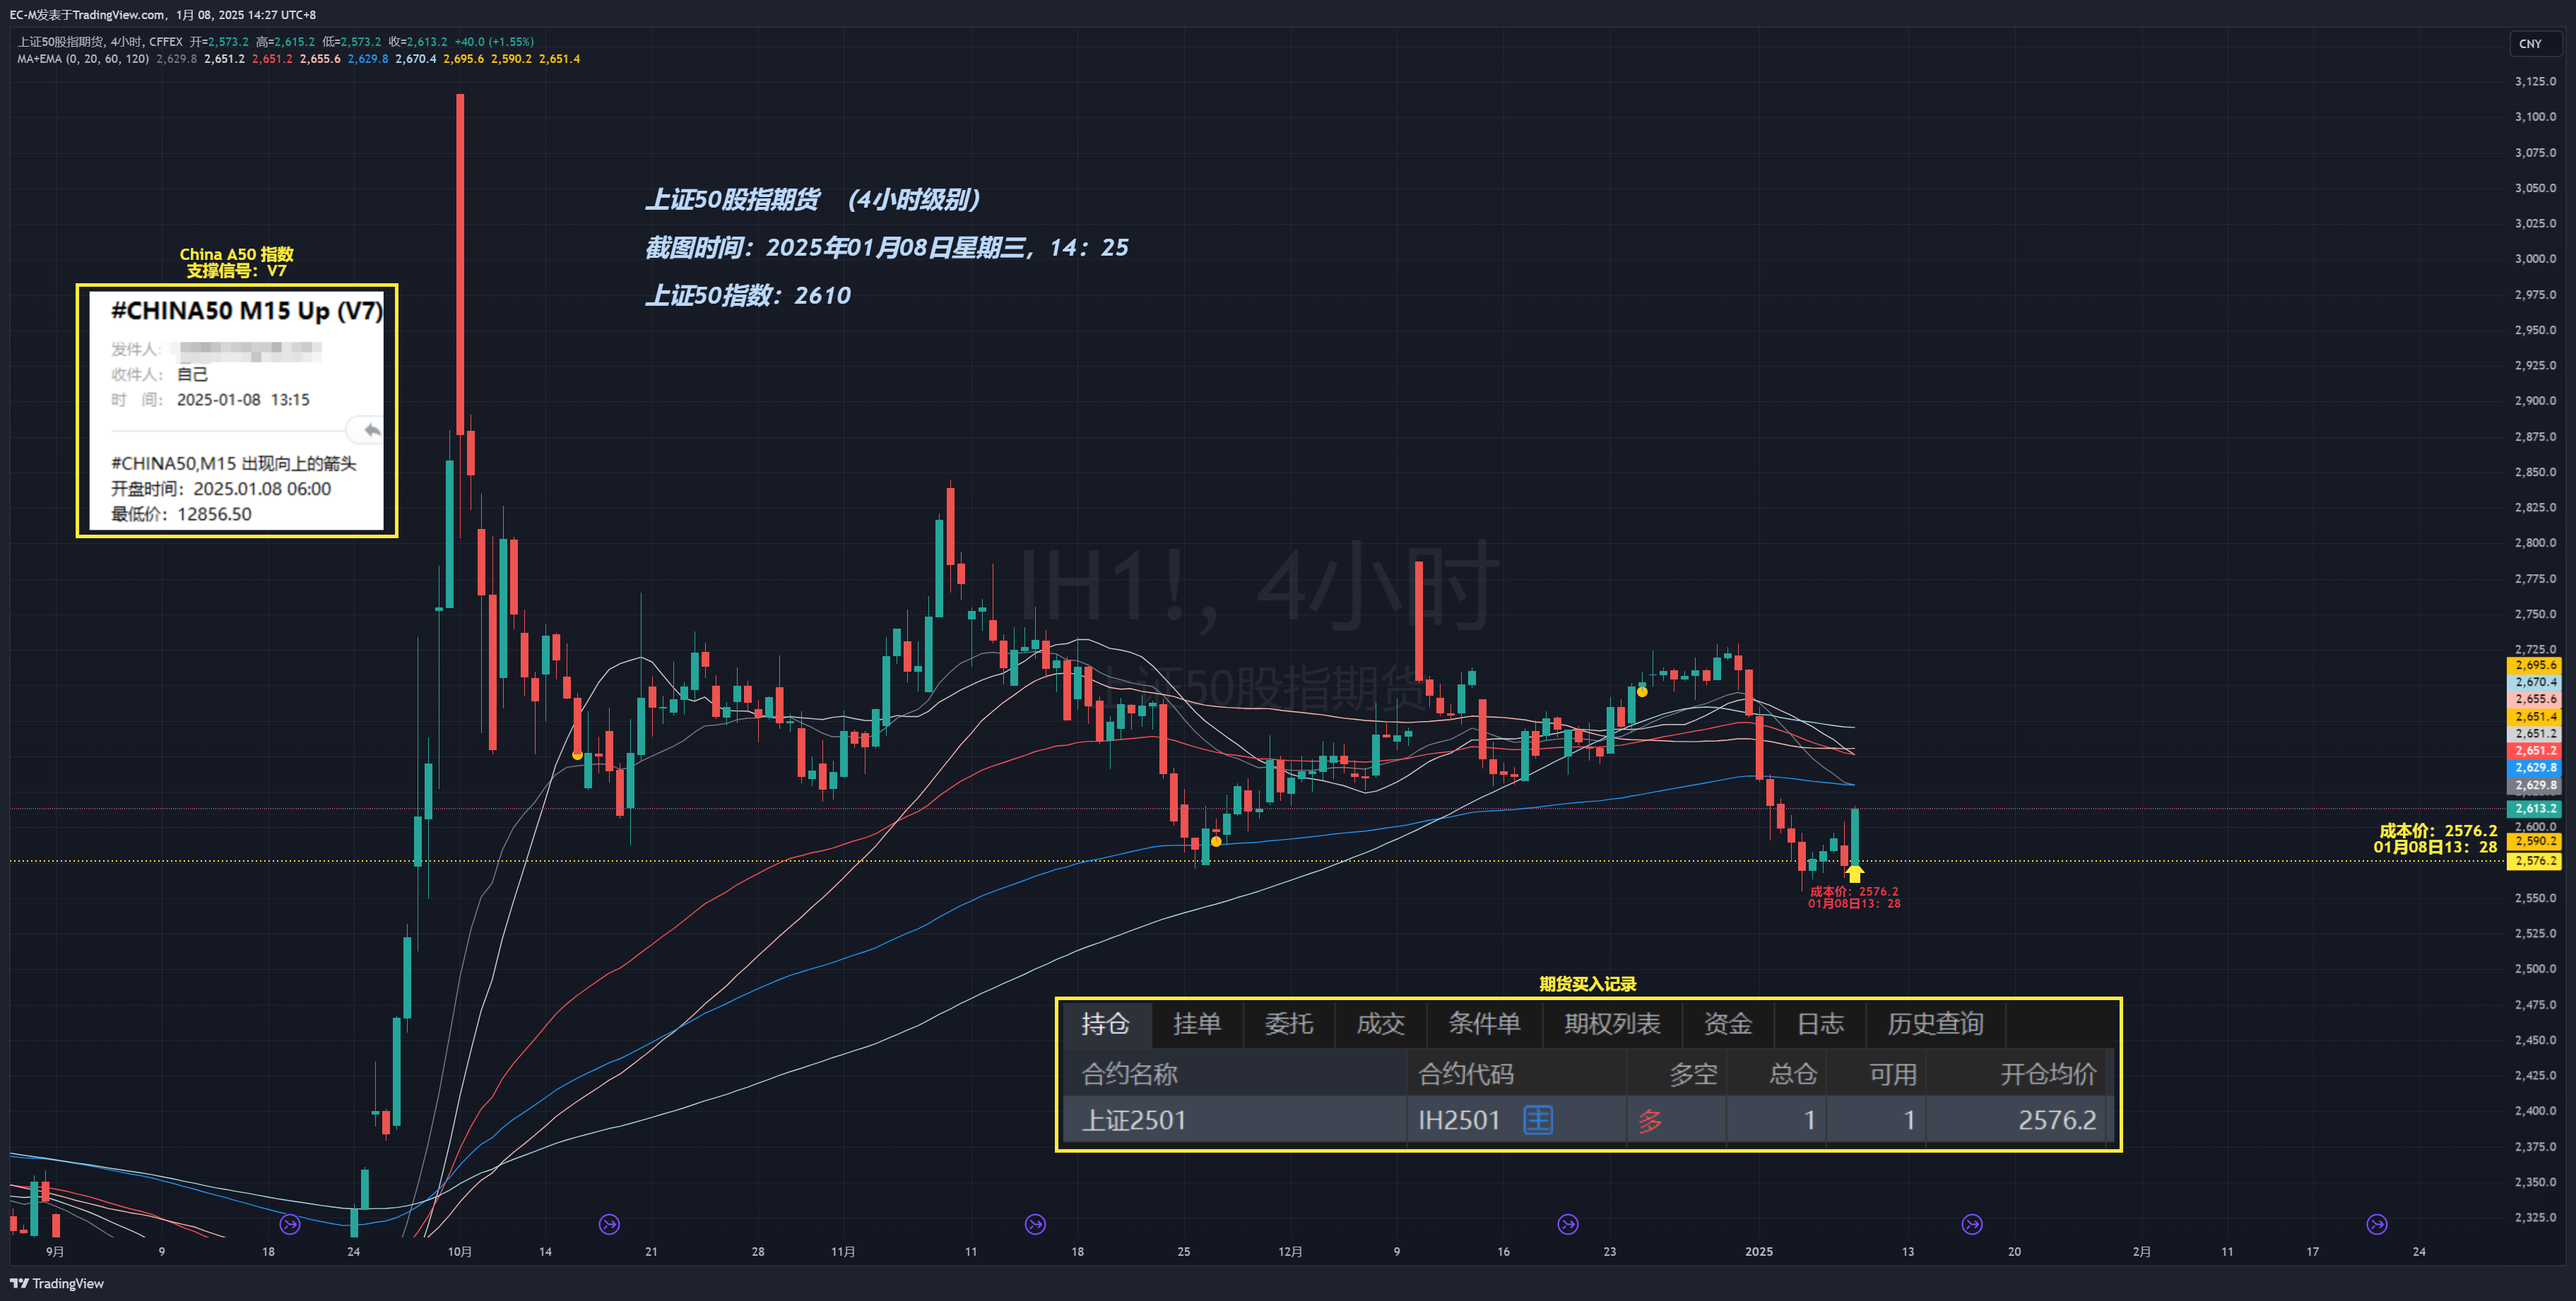Click the purple event icon between October 14 and 21

[x=609, y=1224]
